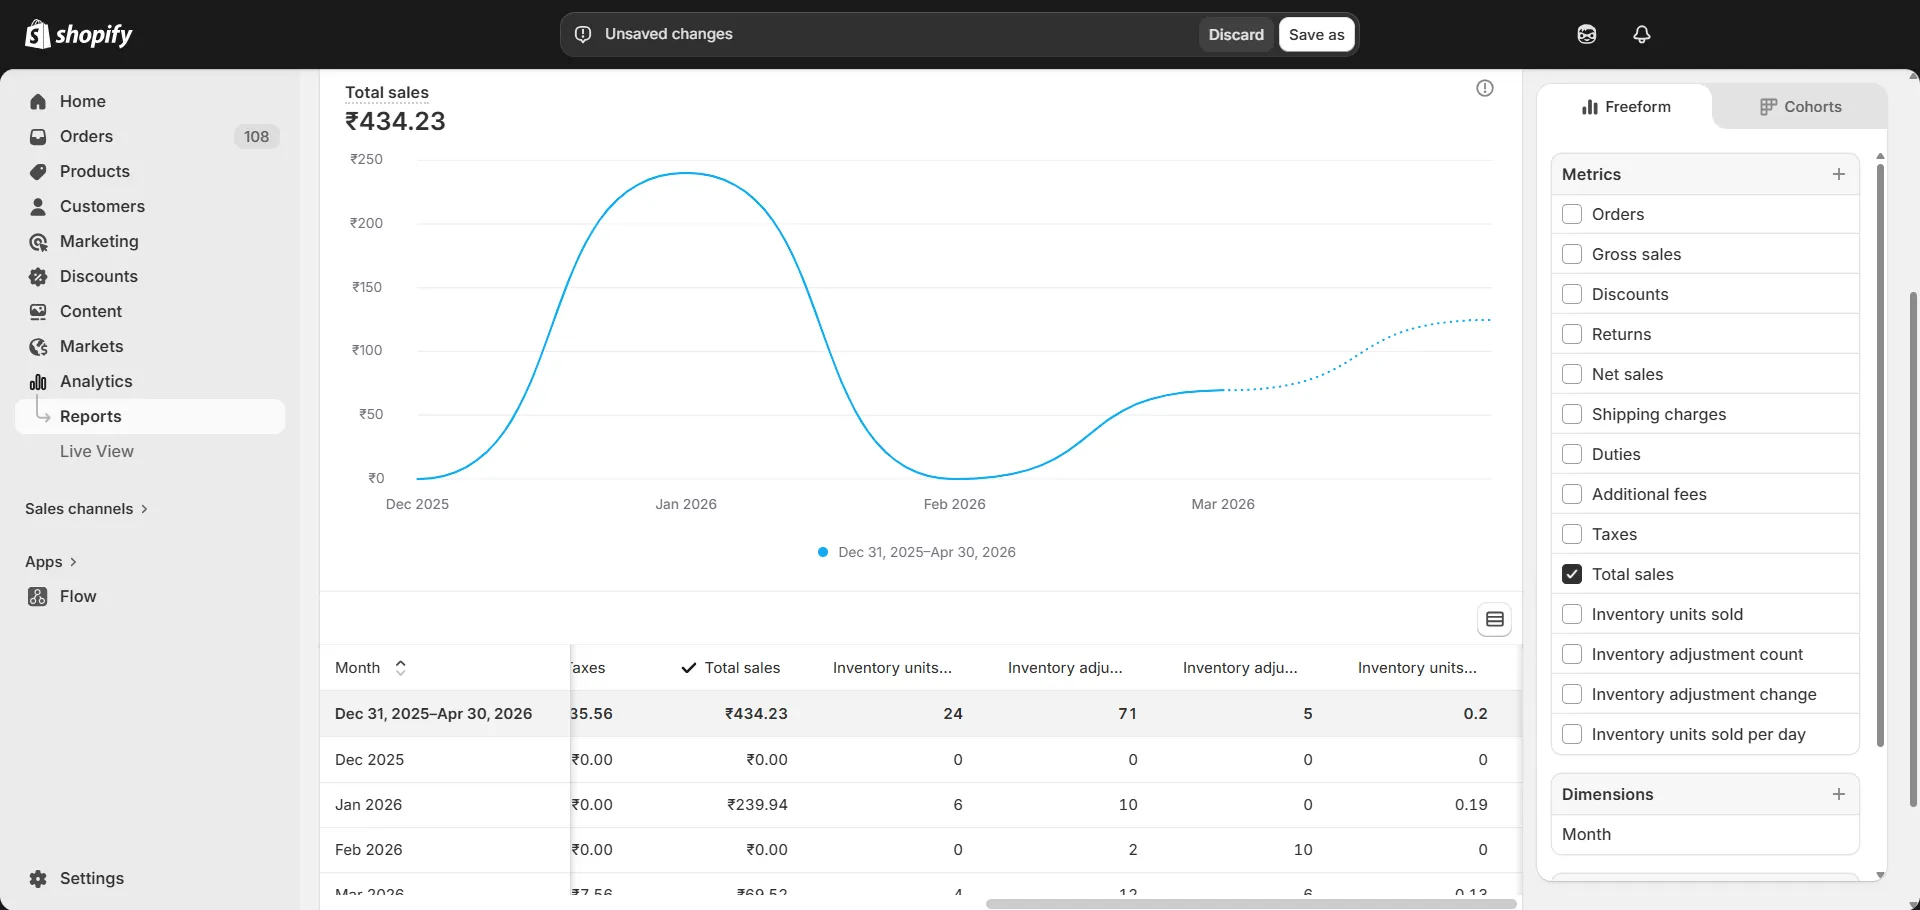This screenshot has width=1920, height=910.
Task: Click the Products tag icon
Action: click(x=38, y=171)
